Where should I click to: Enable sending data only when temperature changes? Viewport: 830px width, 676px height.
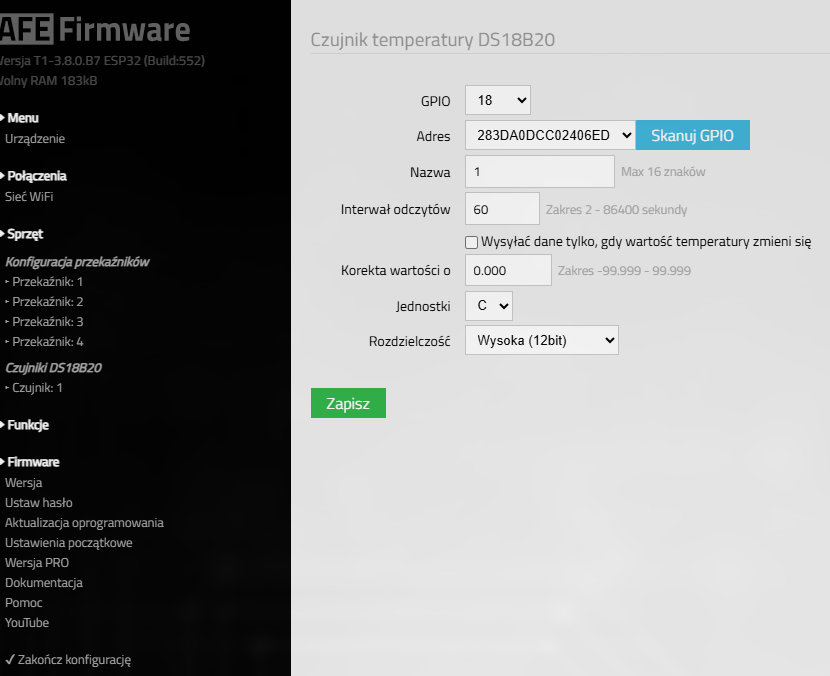click(x=471, y=241)
